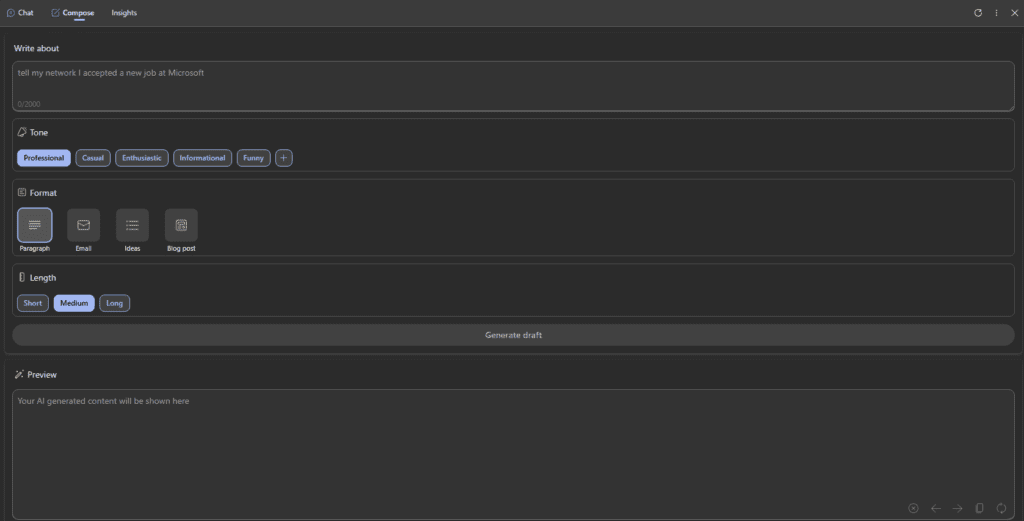The width and height of the screenshot is (1024, 521).
Task: Select the Funny tone
Action: pos(253,158)
